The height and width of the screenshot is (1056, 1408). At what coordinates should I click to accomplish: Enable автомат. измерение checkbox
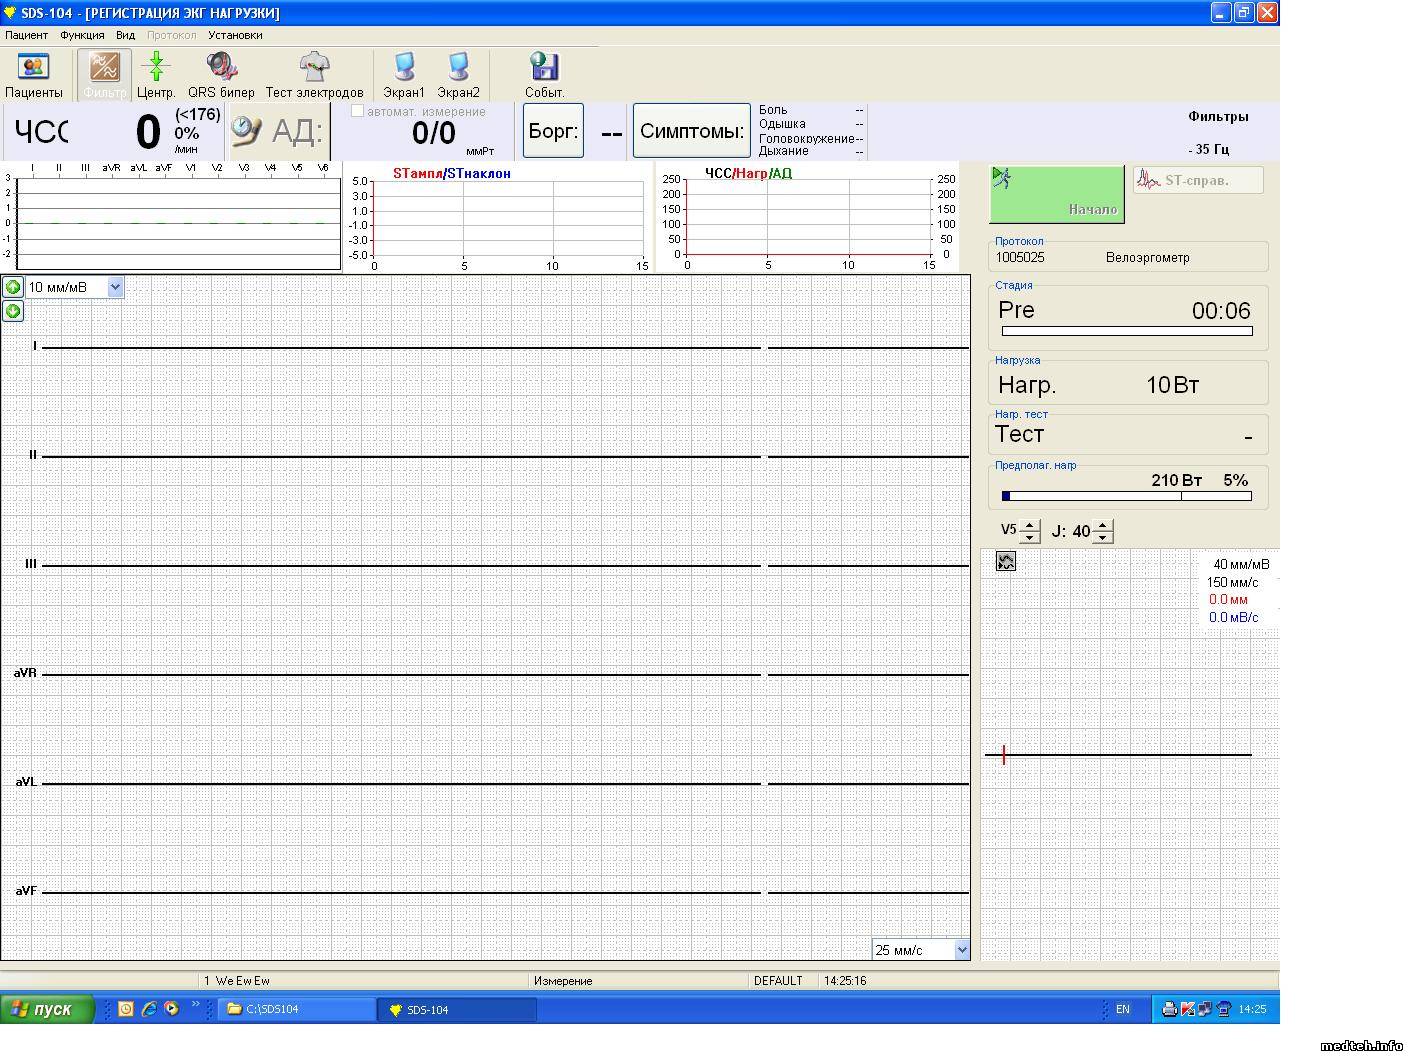357,111
